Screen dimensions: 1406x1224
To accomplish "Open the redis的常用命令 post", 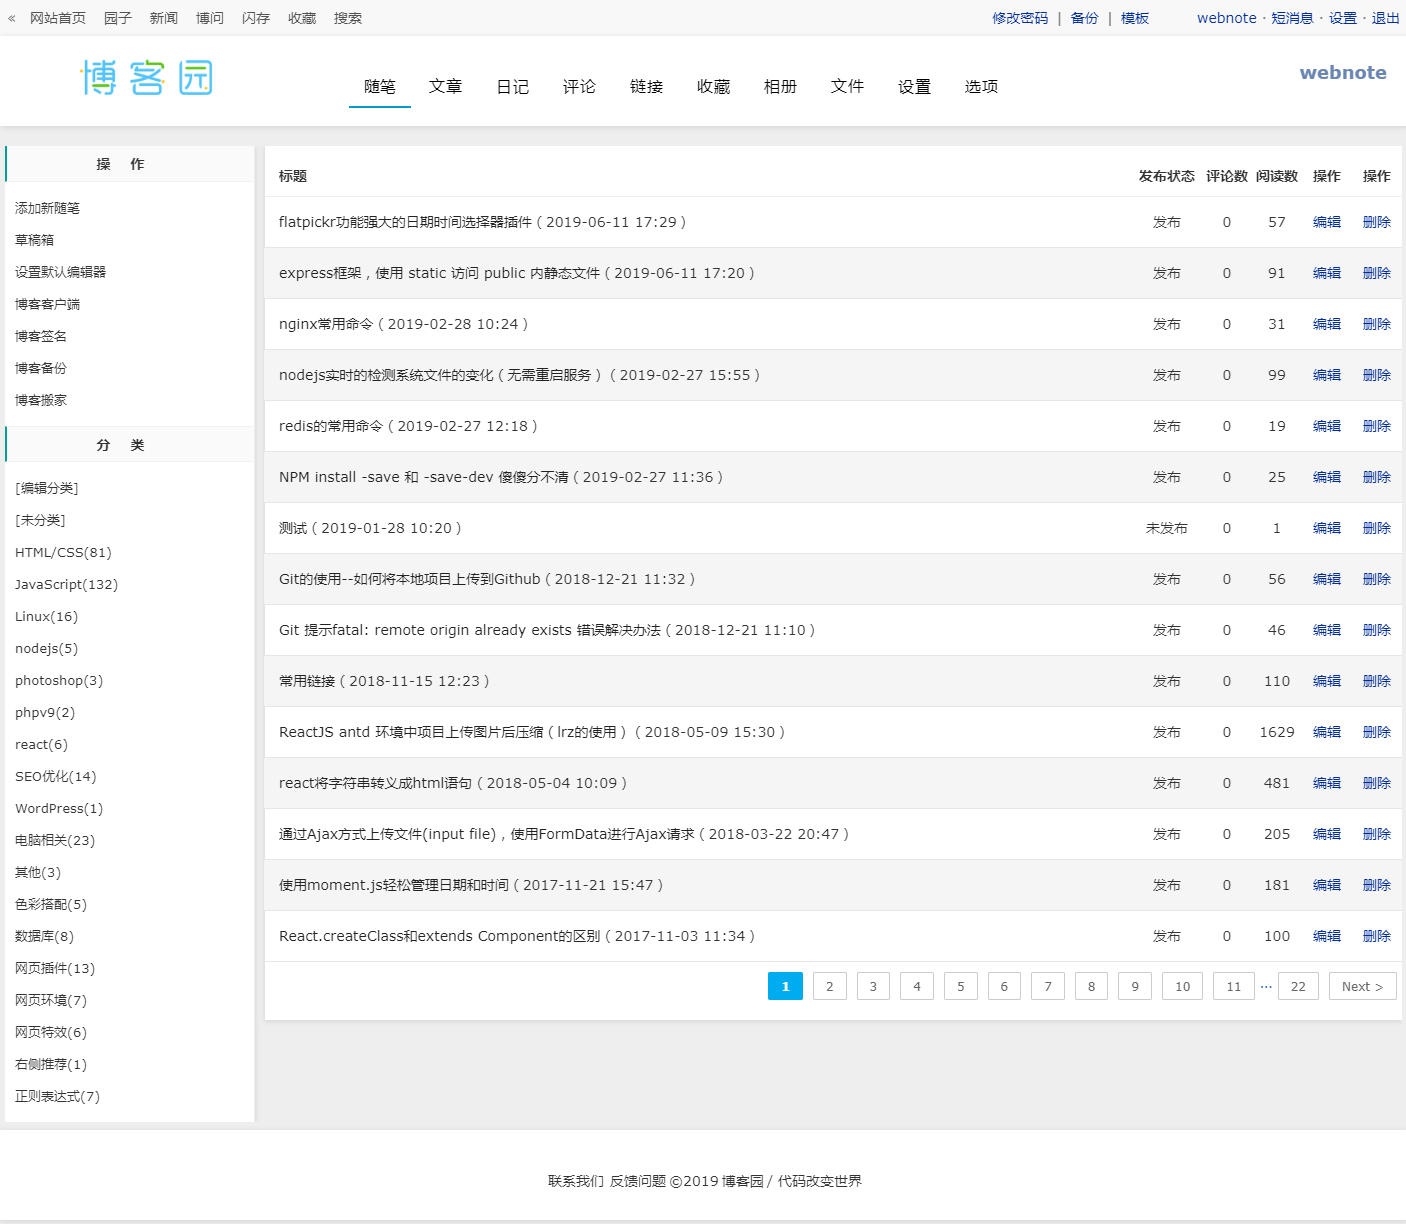I will pyautogui.click(x=408, y=426).
